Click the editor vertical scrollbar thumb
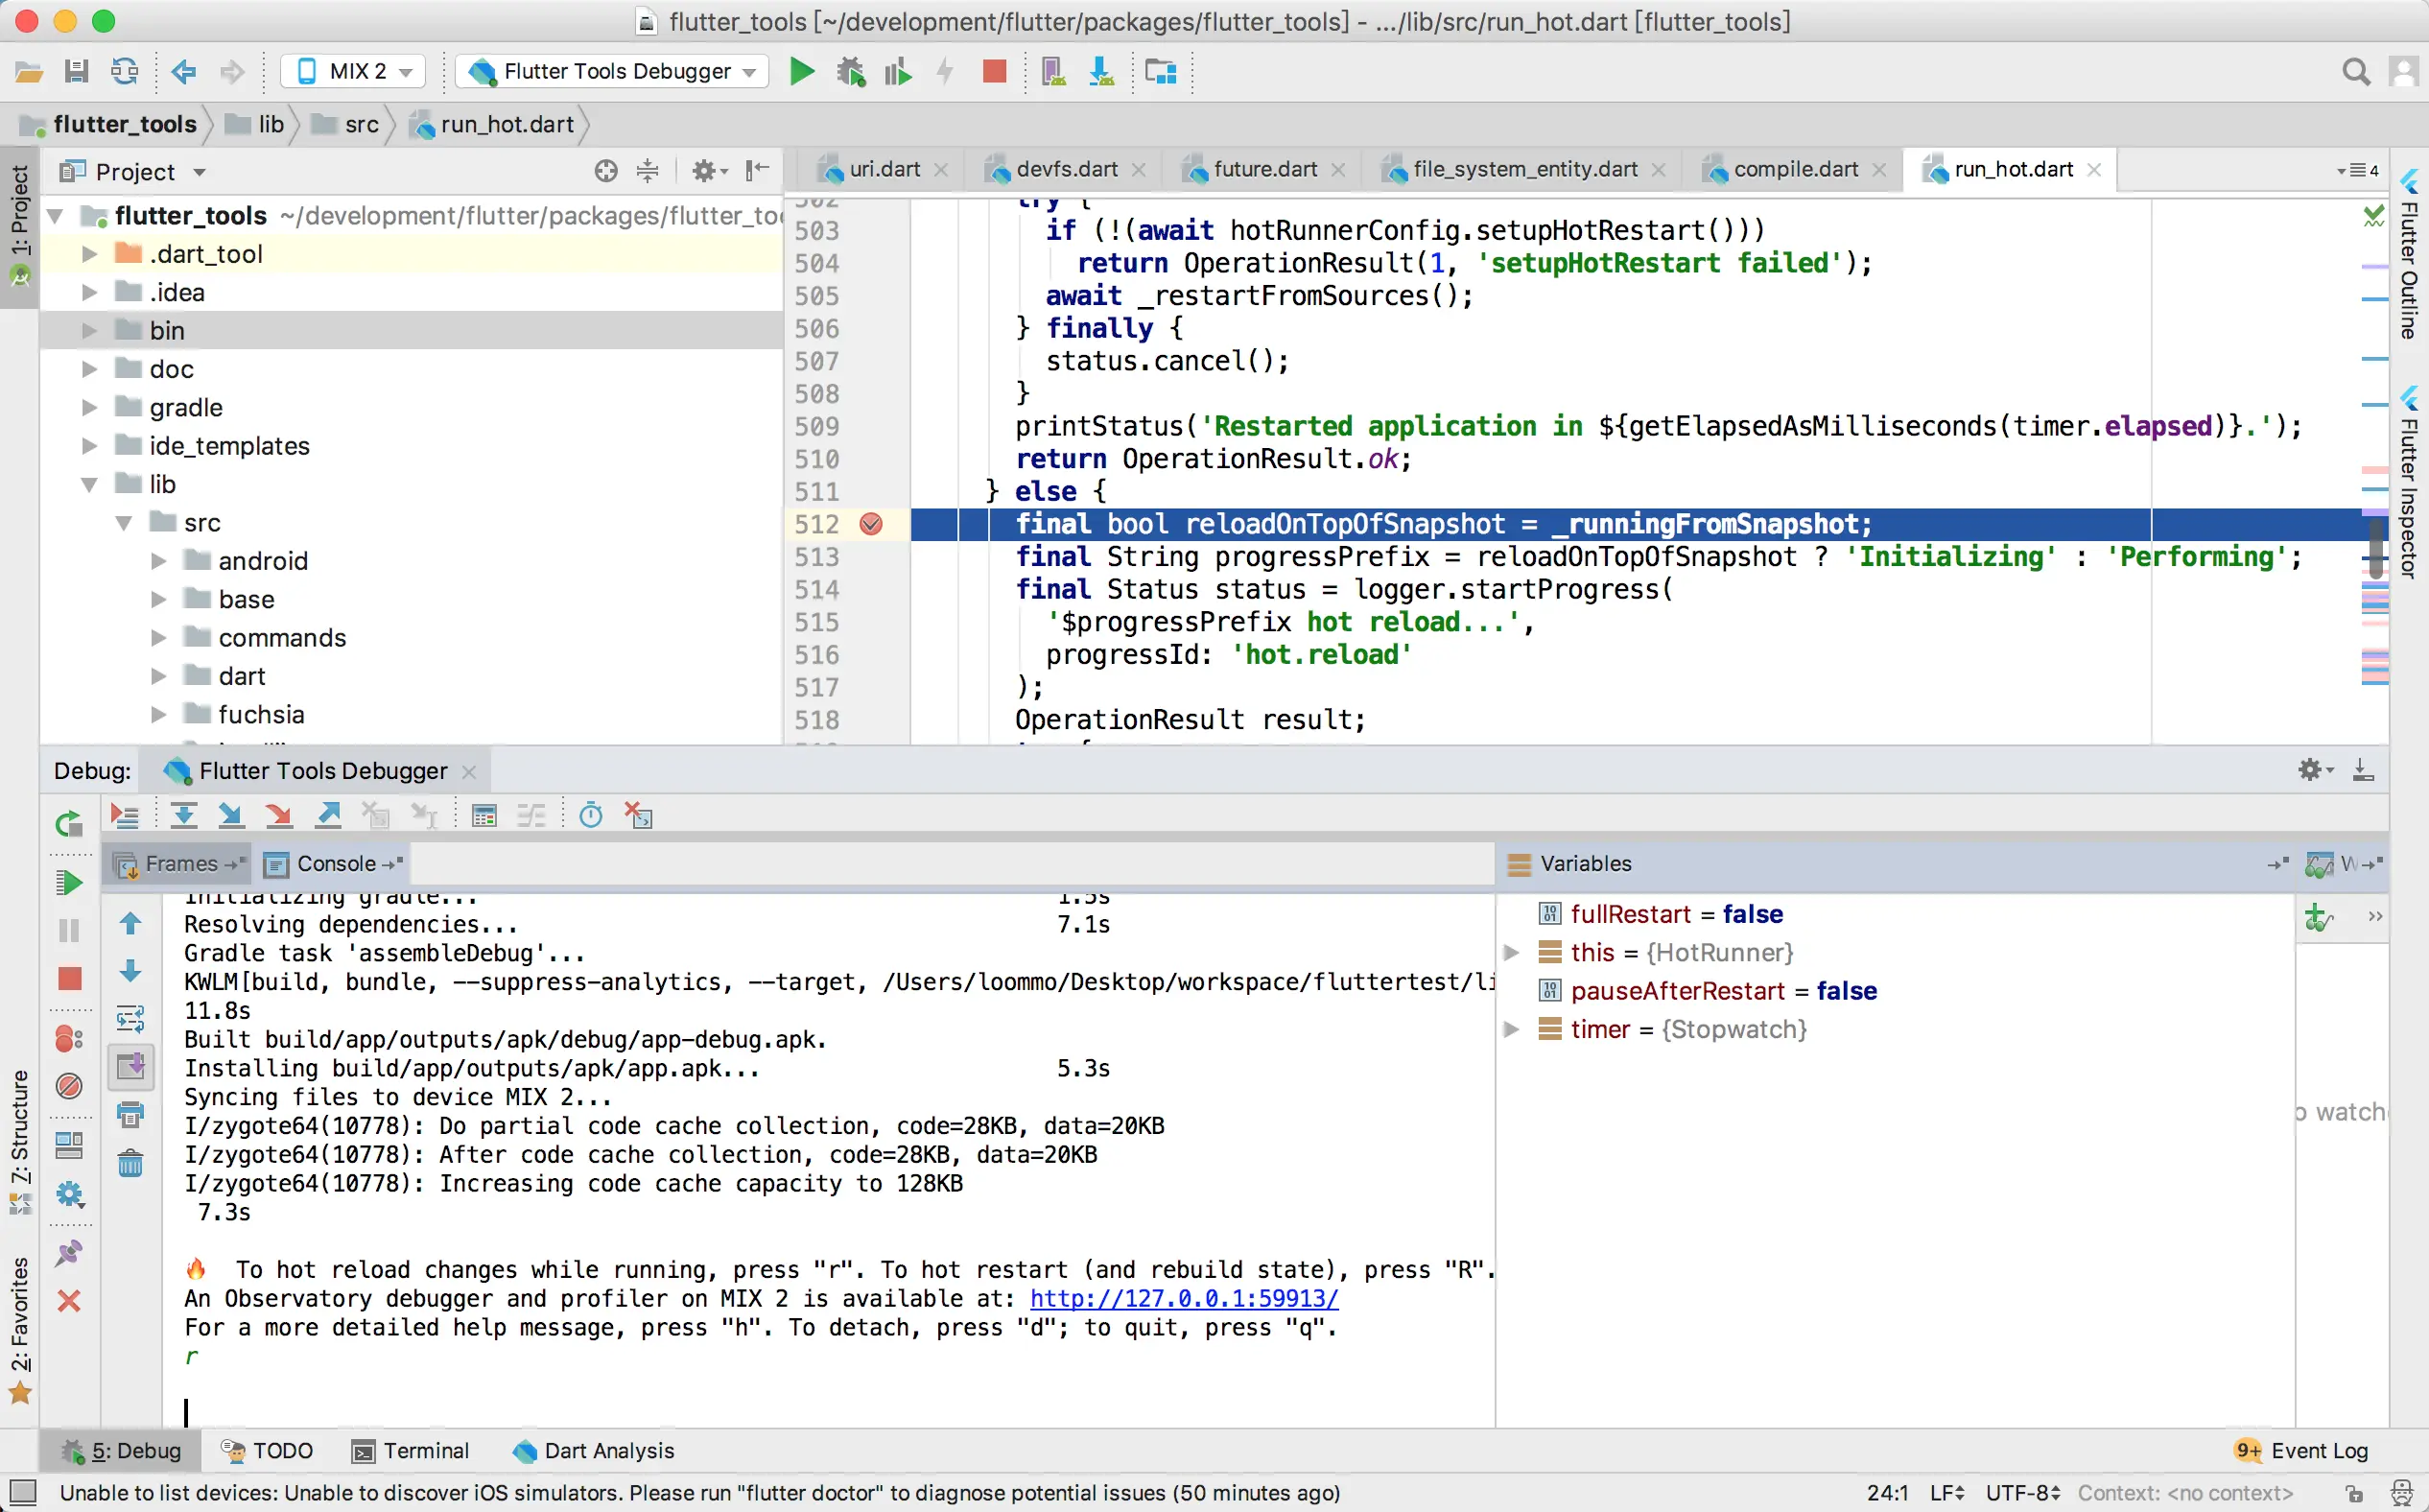The width and height of the screenshot is (2429, 1512). pos(2376,548)
